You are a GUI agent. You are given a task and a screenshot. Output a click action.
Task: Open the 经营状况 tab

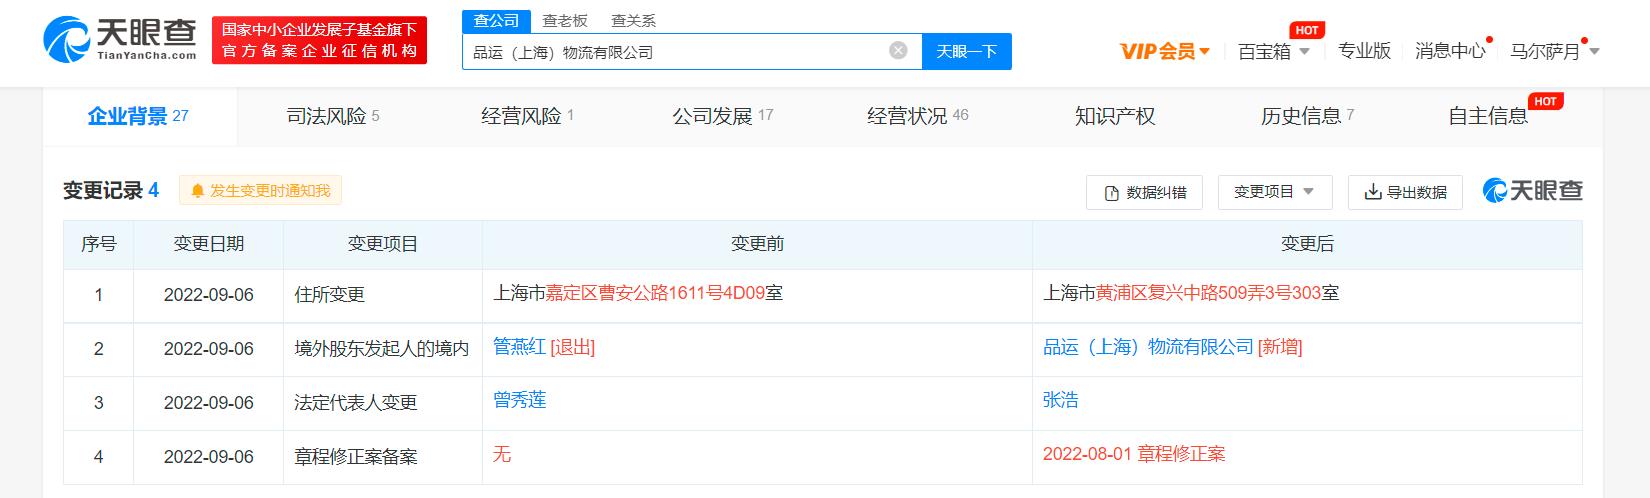(917, 116)
